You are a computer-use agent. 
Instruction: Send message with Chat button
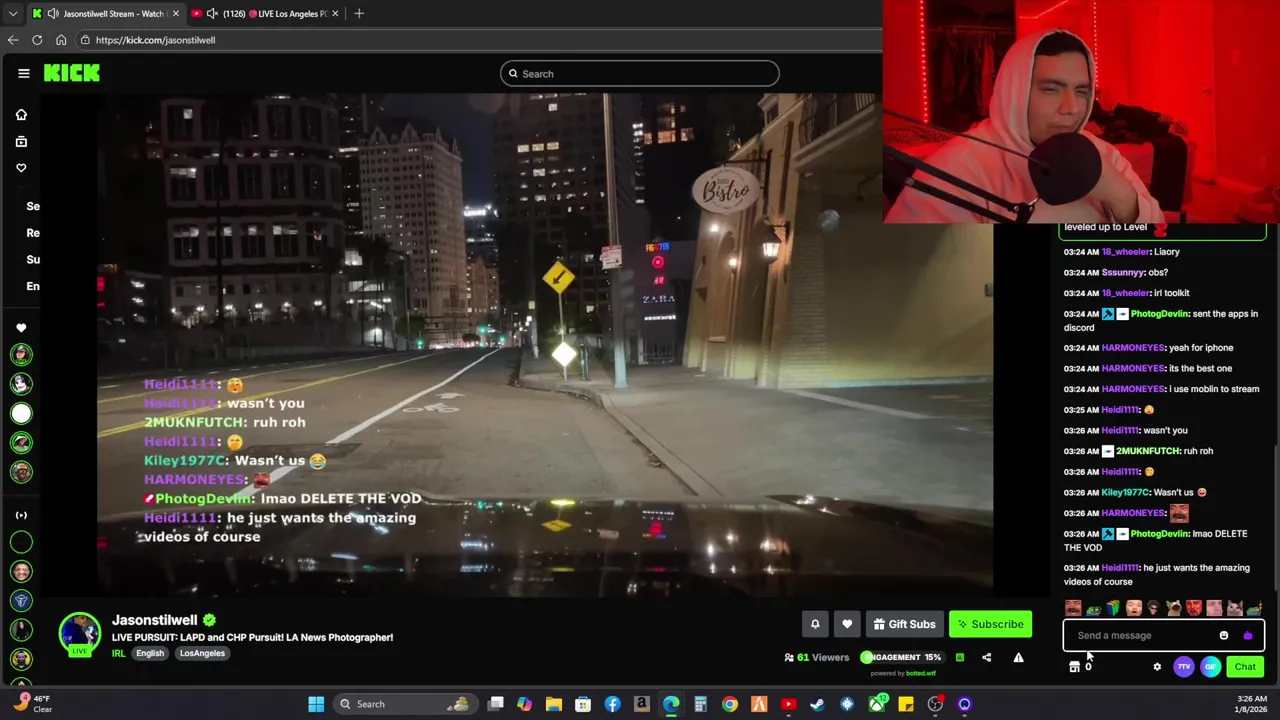pos(1245,667)
